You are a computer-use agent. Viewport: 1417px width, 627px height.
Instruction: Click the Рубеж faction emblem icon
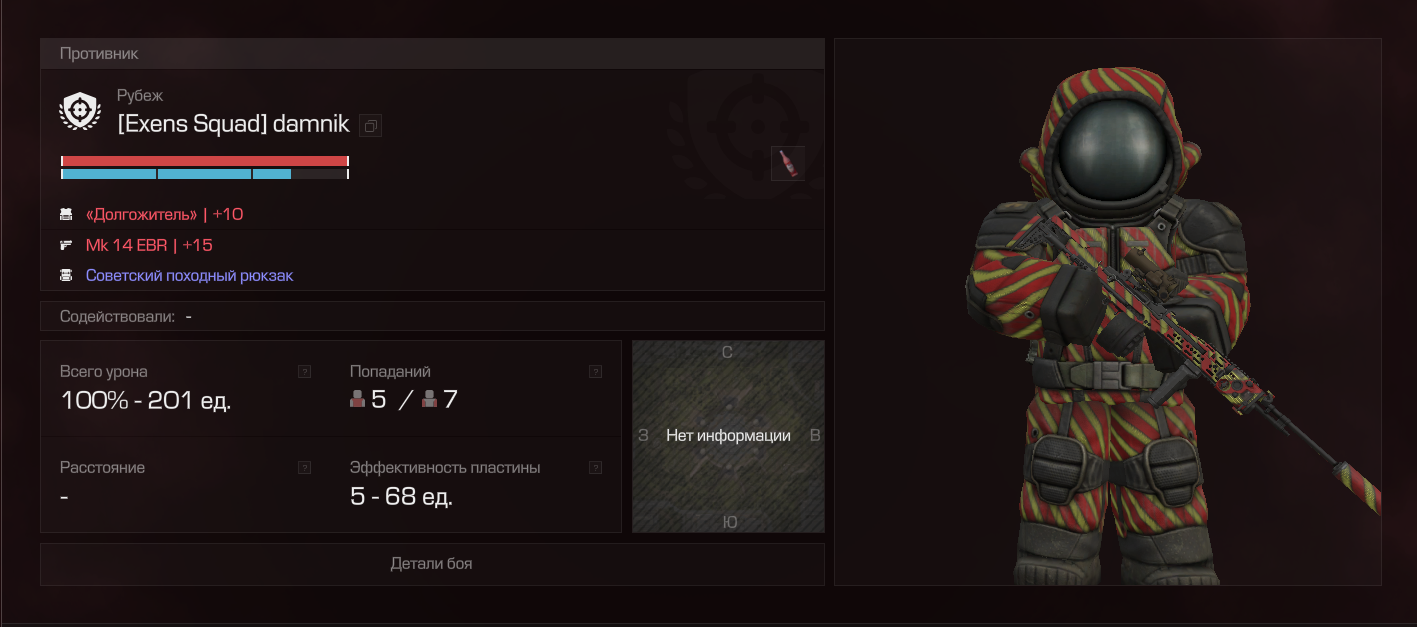(80, 111)
